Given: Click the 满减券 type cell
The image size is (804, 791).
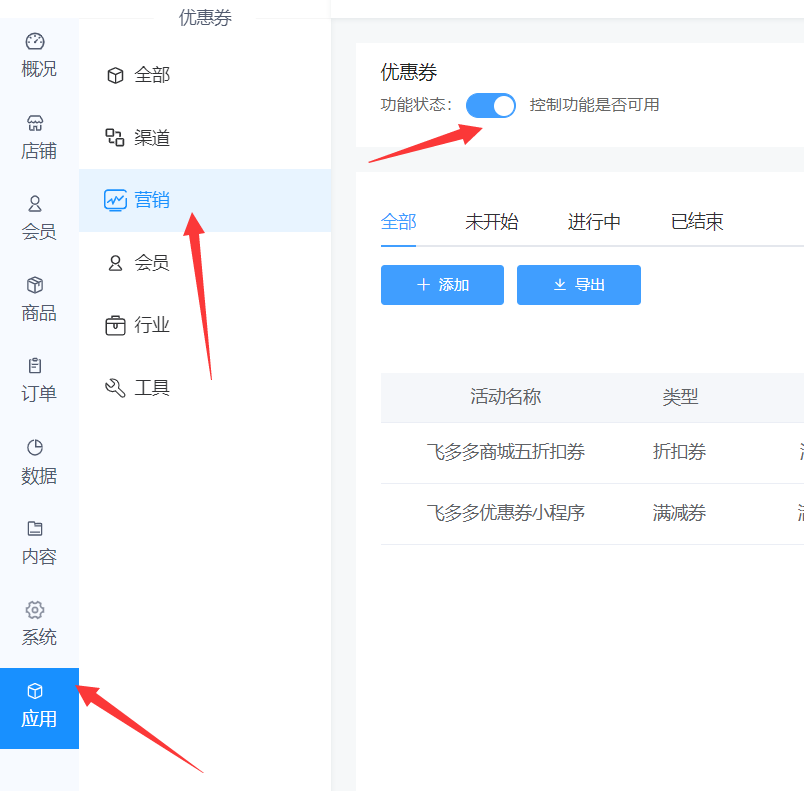Looking at the screenshot, I should (679, 513).
